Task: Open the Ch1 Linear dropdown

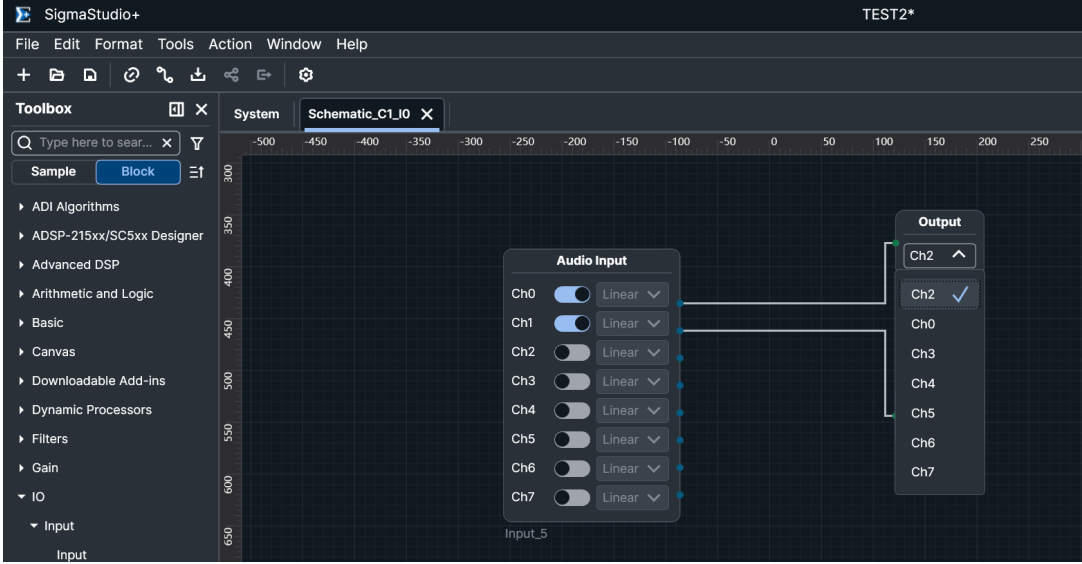Action: coord(632,324)
